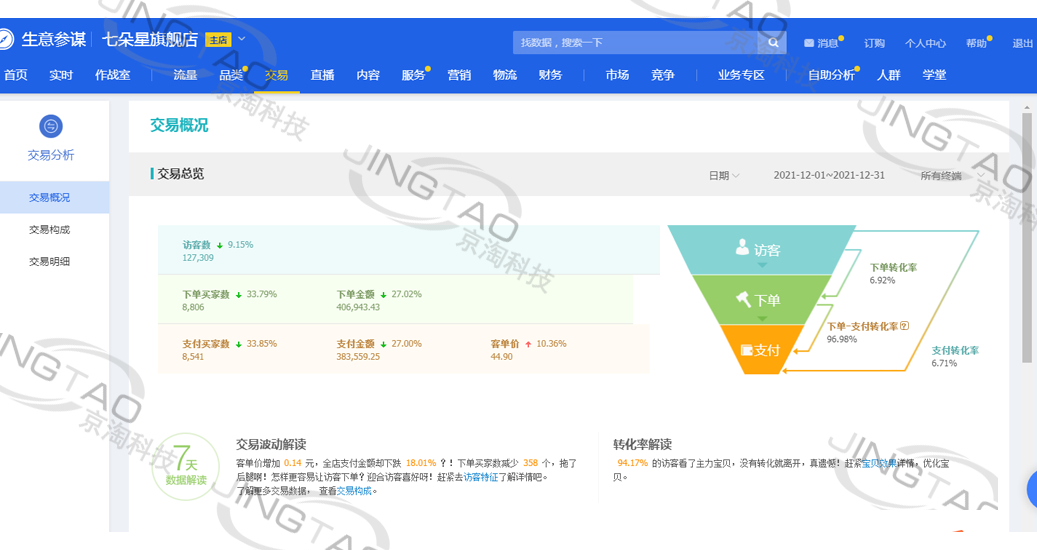Click the 下单 gavel icon in funnel
This screenshot has height=550, width=1037.
tap(743, 299)
